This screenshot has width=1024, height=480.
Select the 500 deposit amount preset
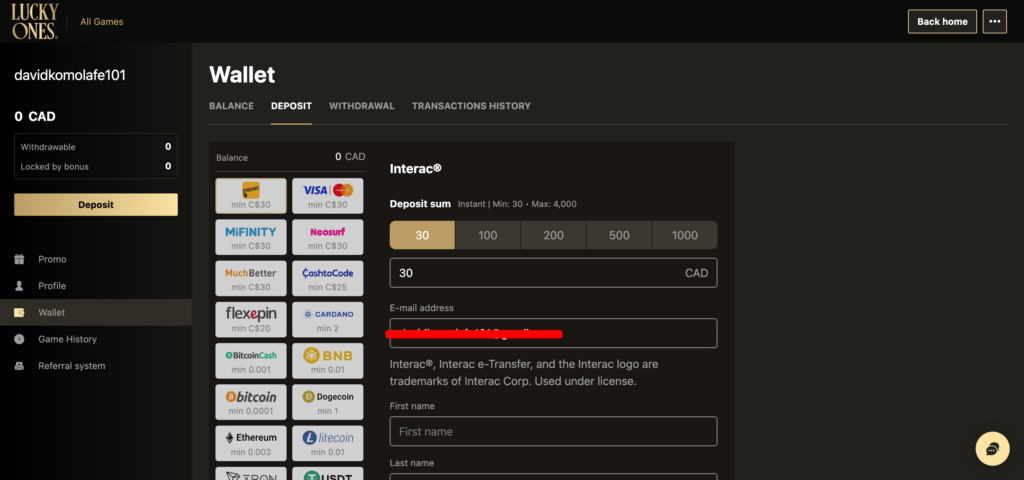tap(619, 235)
